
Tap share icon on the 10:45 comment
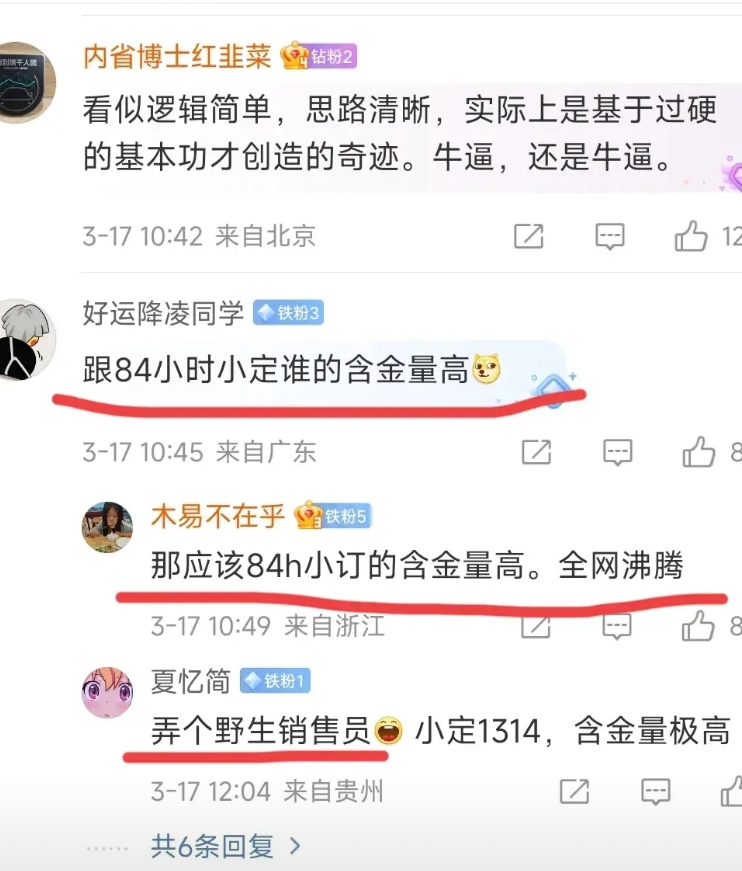tap(537, 452)
